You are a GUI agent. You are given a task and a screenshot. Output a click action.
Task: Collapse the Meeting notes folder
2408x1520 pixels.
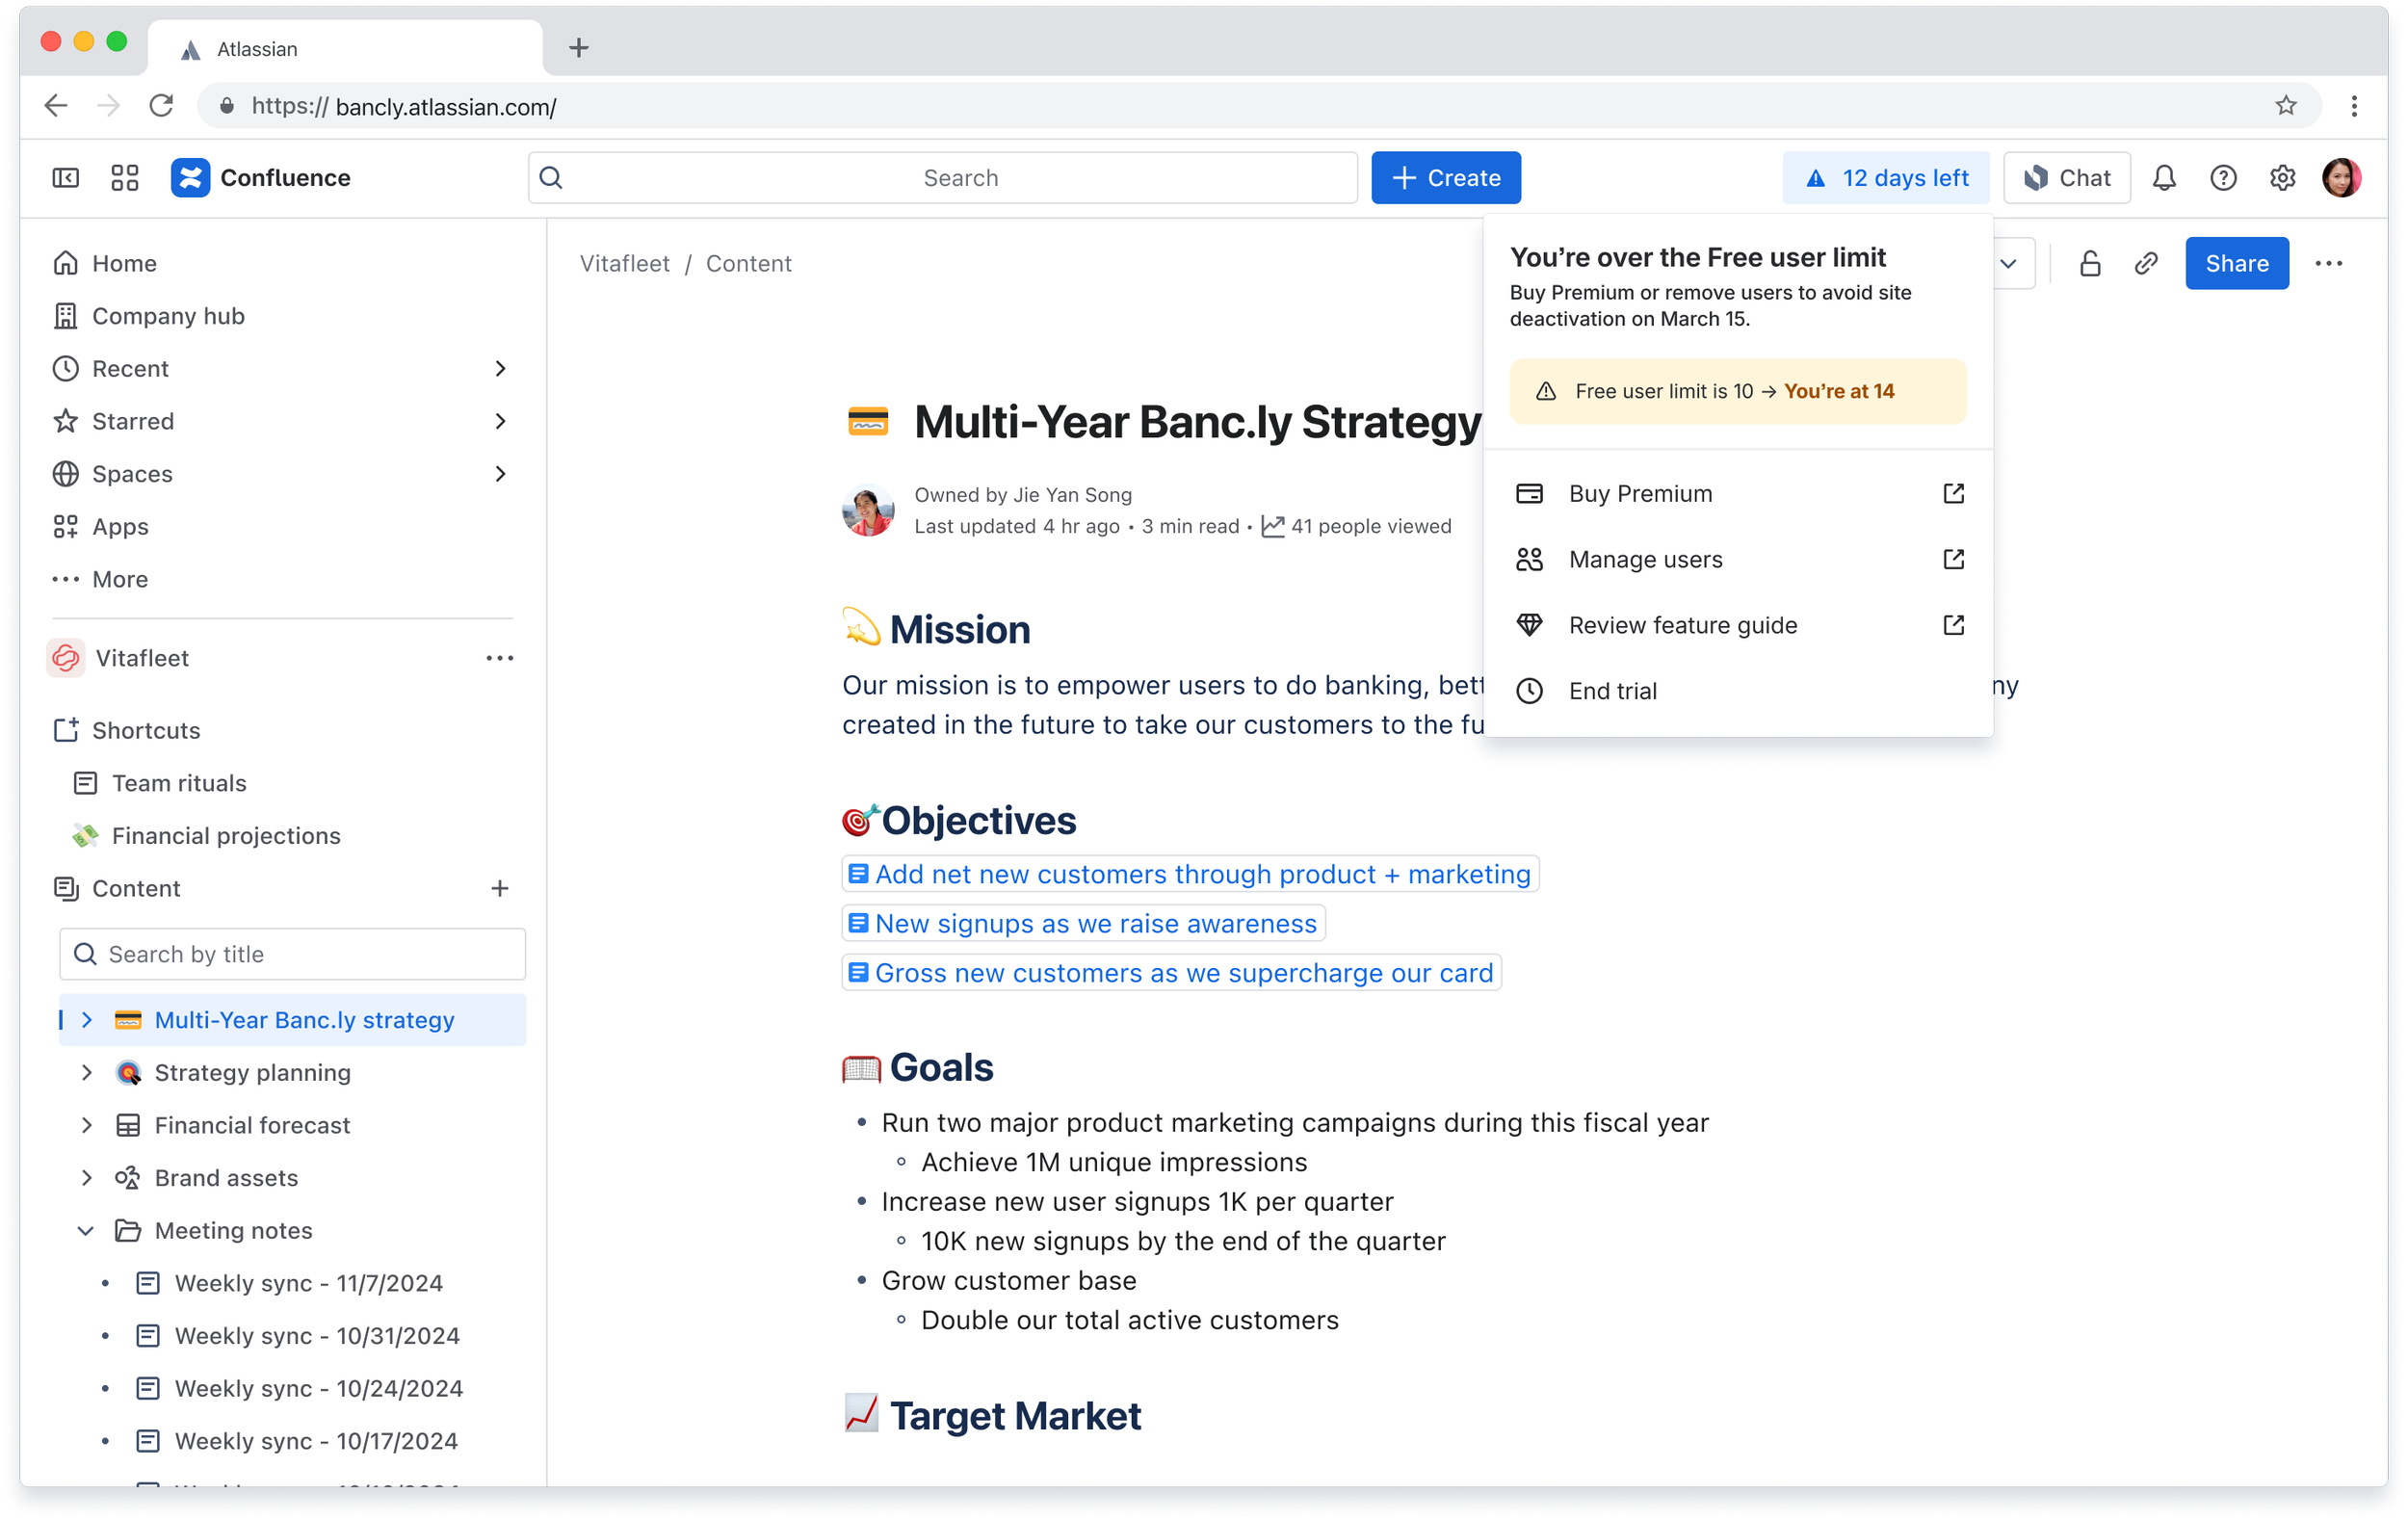(86, 1231)
